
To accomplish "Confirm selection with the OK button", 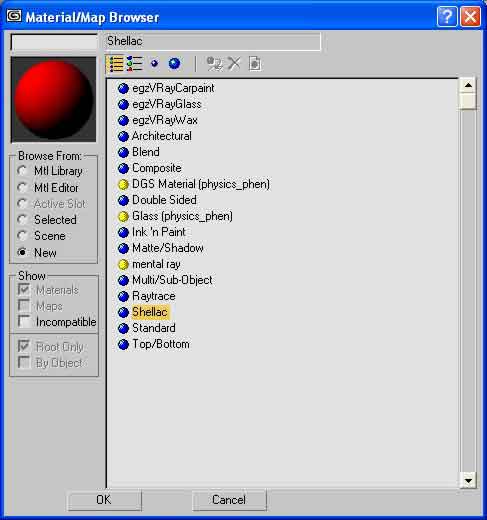I will 104,500.
